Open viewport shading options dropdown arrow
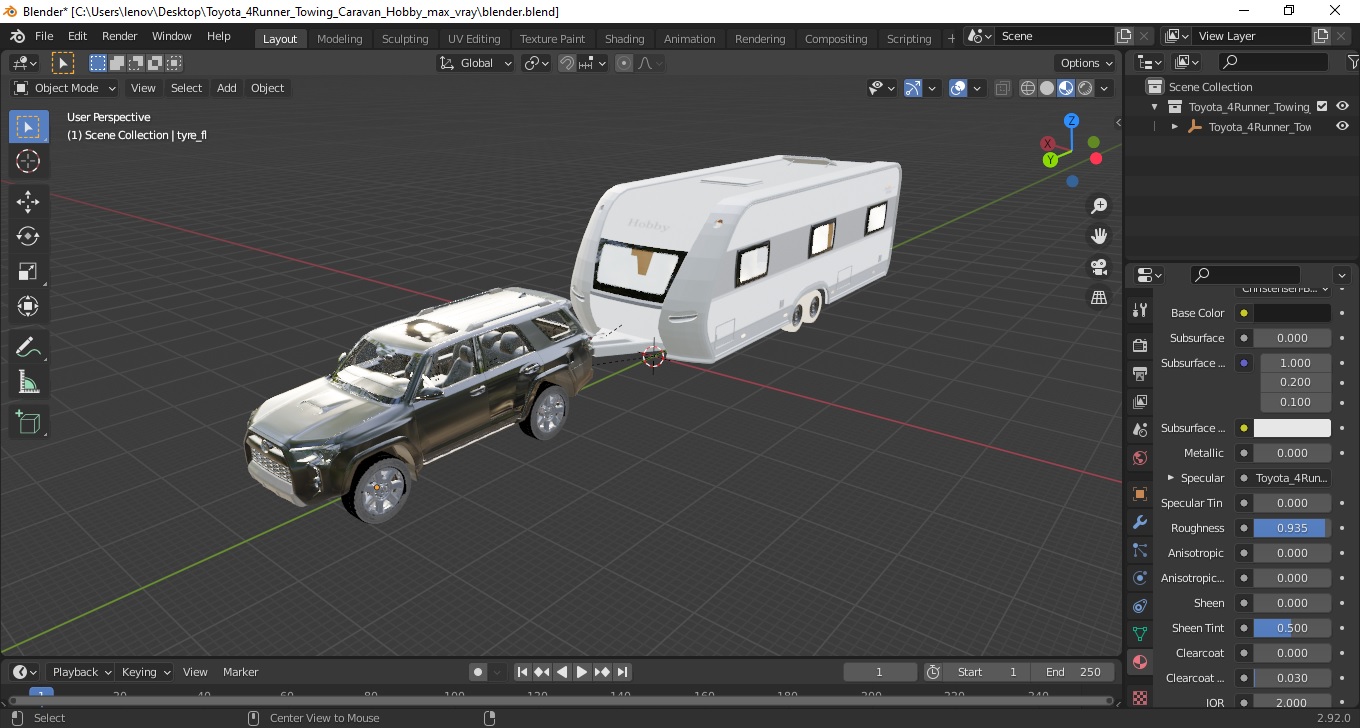Image resolution: width=1360 pixels, height=728 pixels. pos(1105,88)
